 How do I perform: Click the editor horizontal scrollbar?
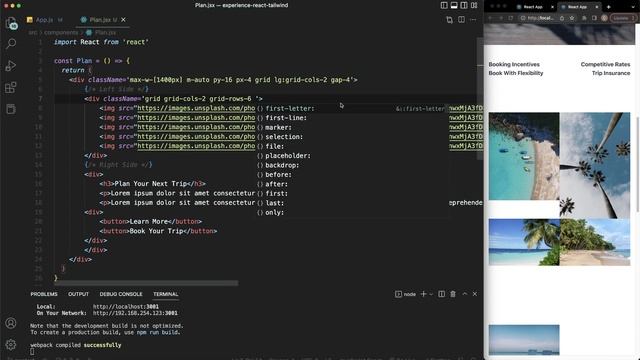pos(146,283)
